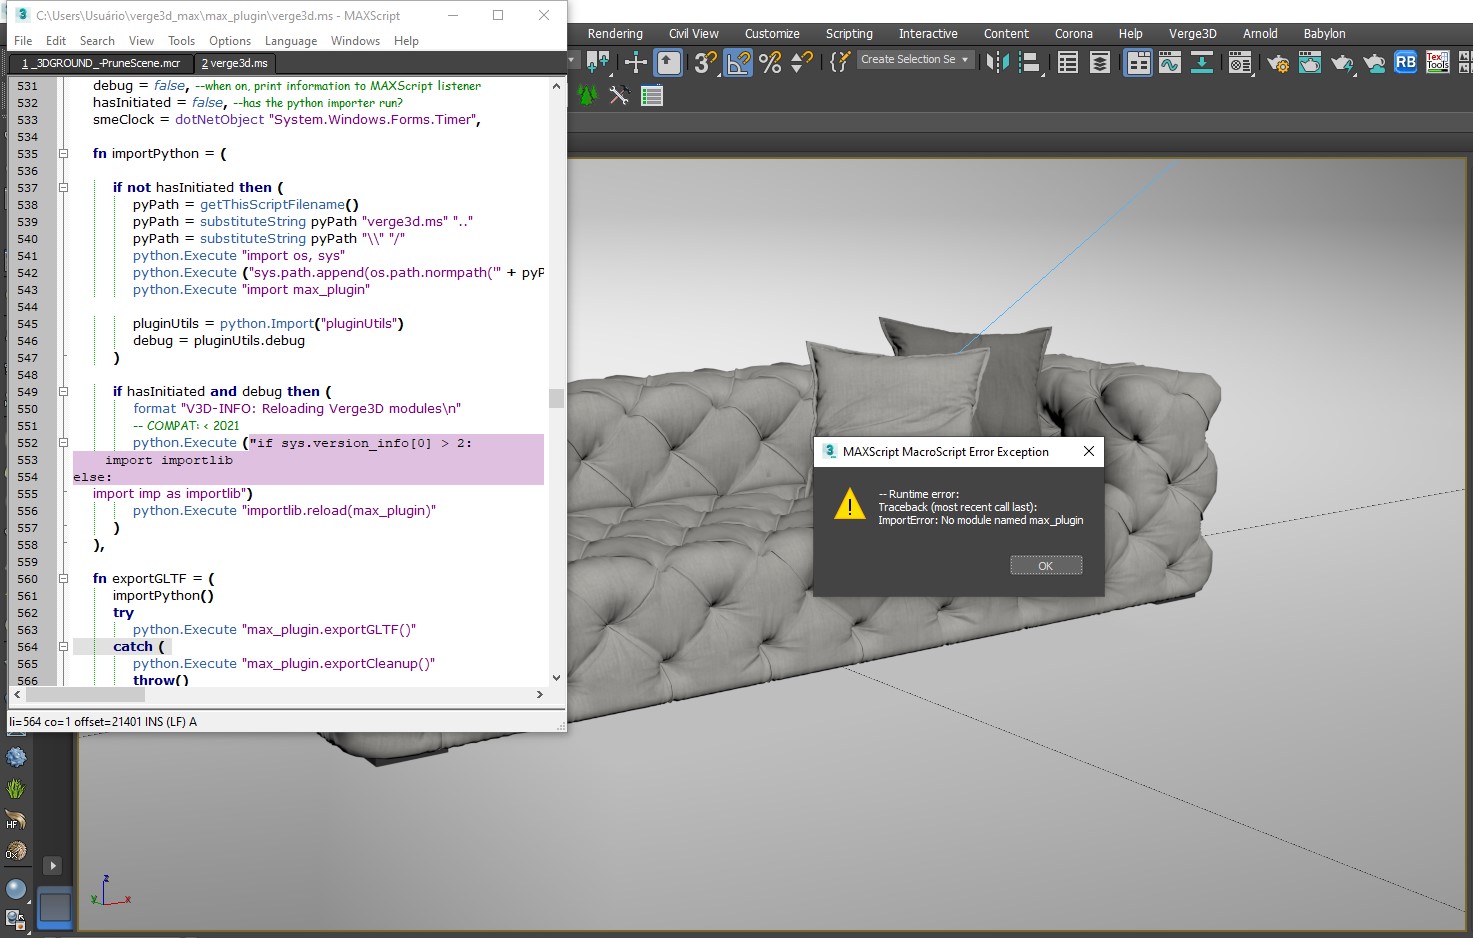Image resolution: width=1473 pixels, height=938 pixels.
Task: Open the MAXScript editor File menu
Action: 23,41
